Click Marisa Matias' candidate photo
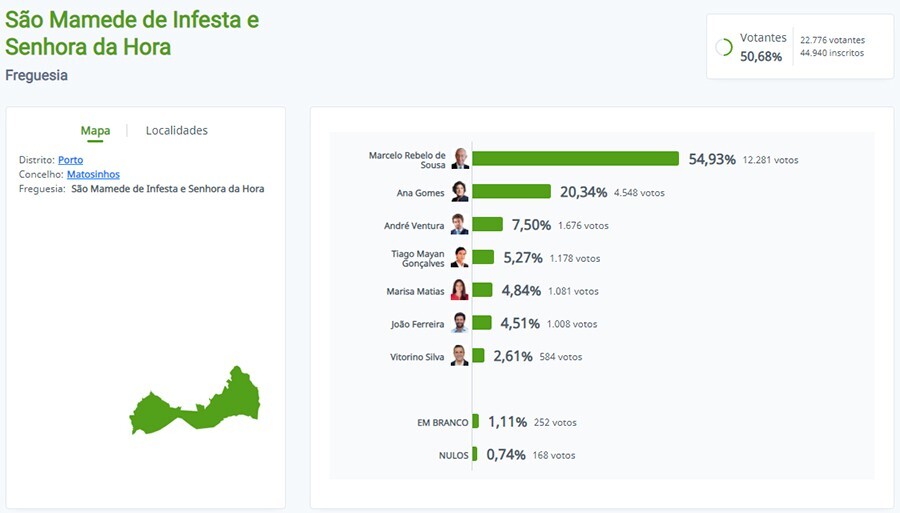The width and height of the screenshot is (900, 513). pos(459,290)
